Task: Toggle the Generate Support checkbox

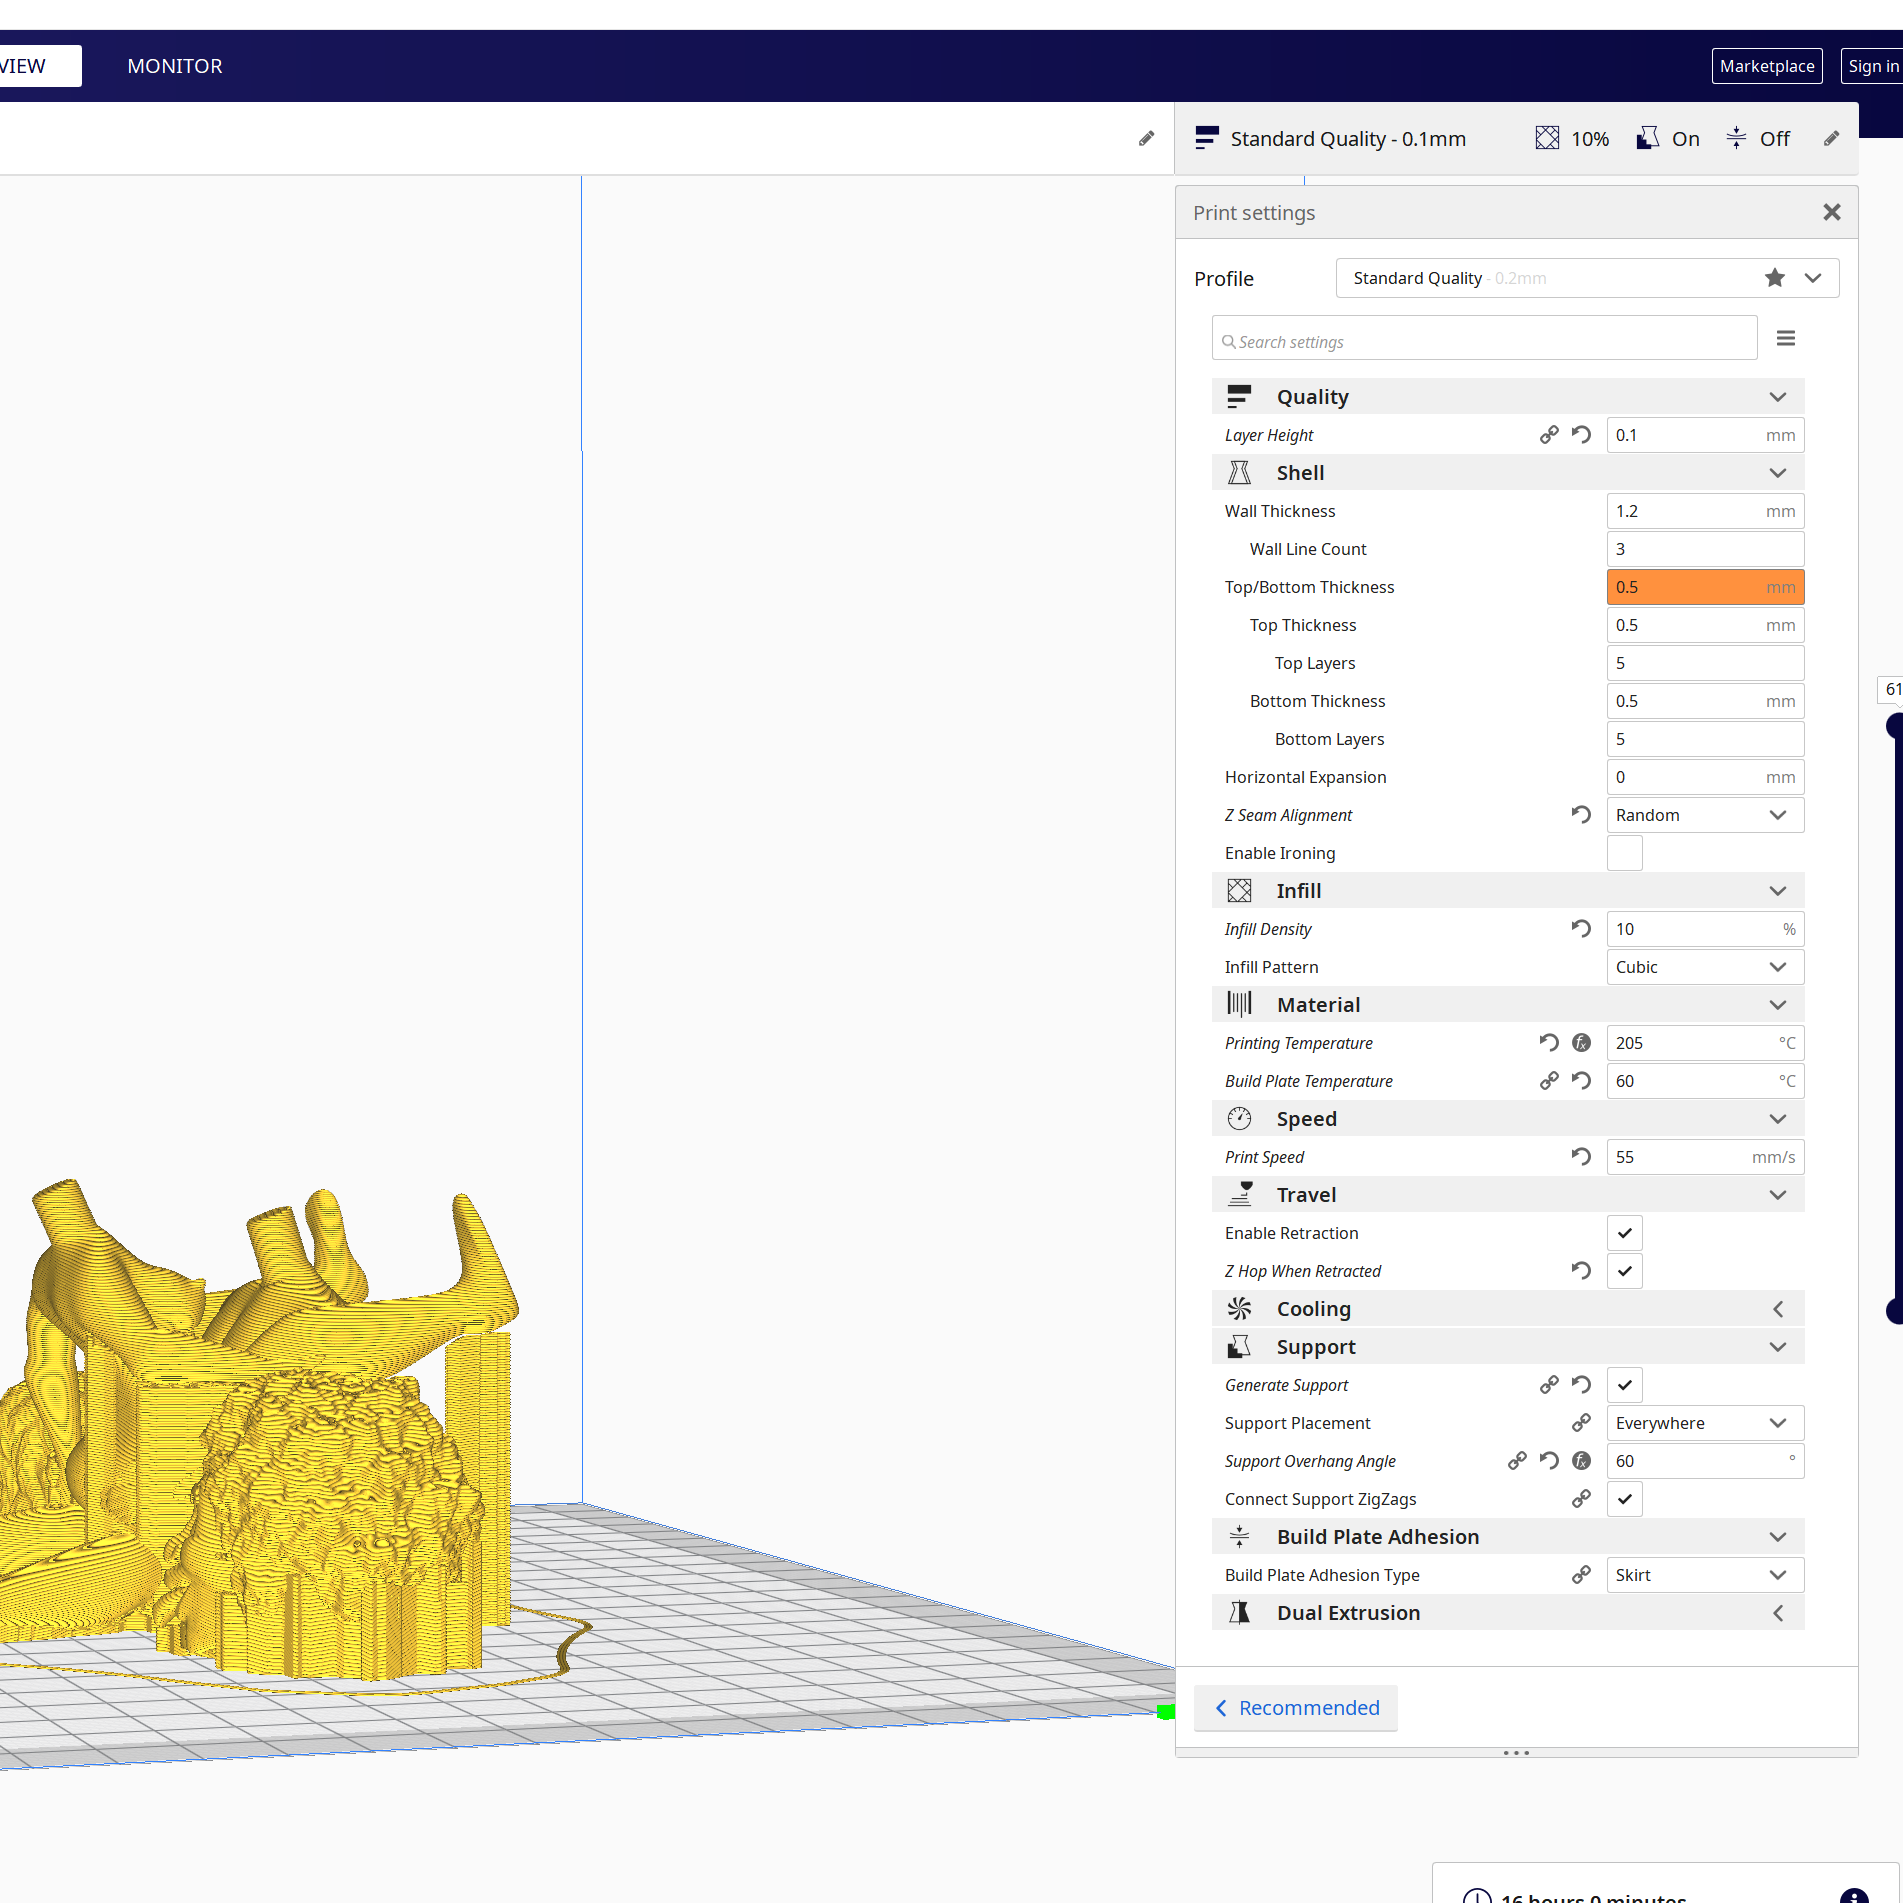Action: pos(1624,1385)
